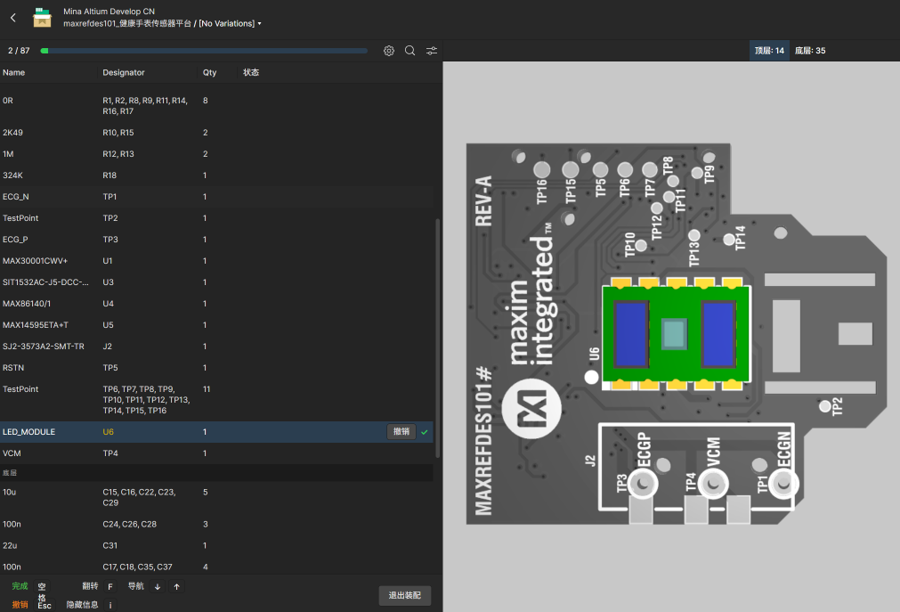Select the 324K row
This screenshot has height=612, width=900.
coord(216,175)
